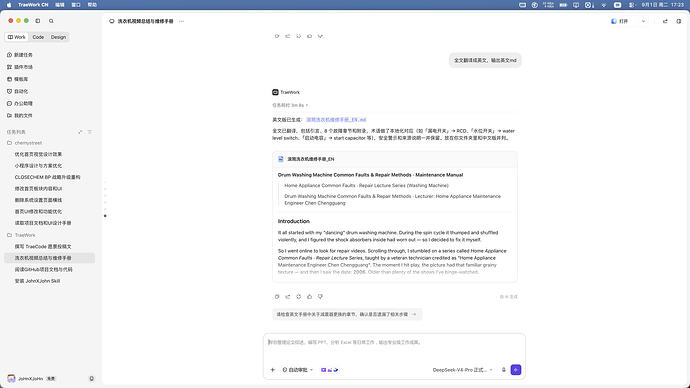Click the share icon in top right
This screenshot has width=690, height=388.
click(665, 21)
